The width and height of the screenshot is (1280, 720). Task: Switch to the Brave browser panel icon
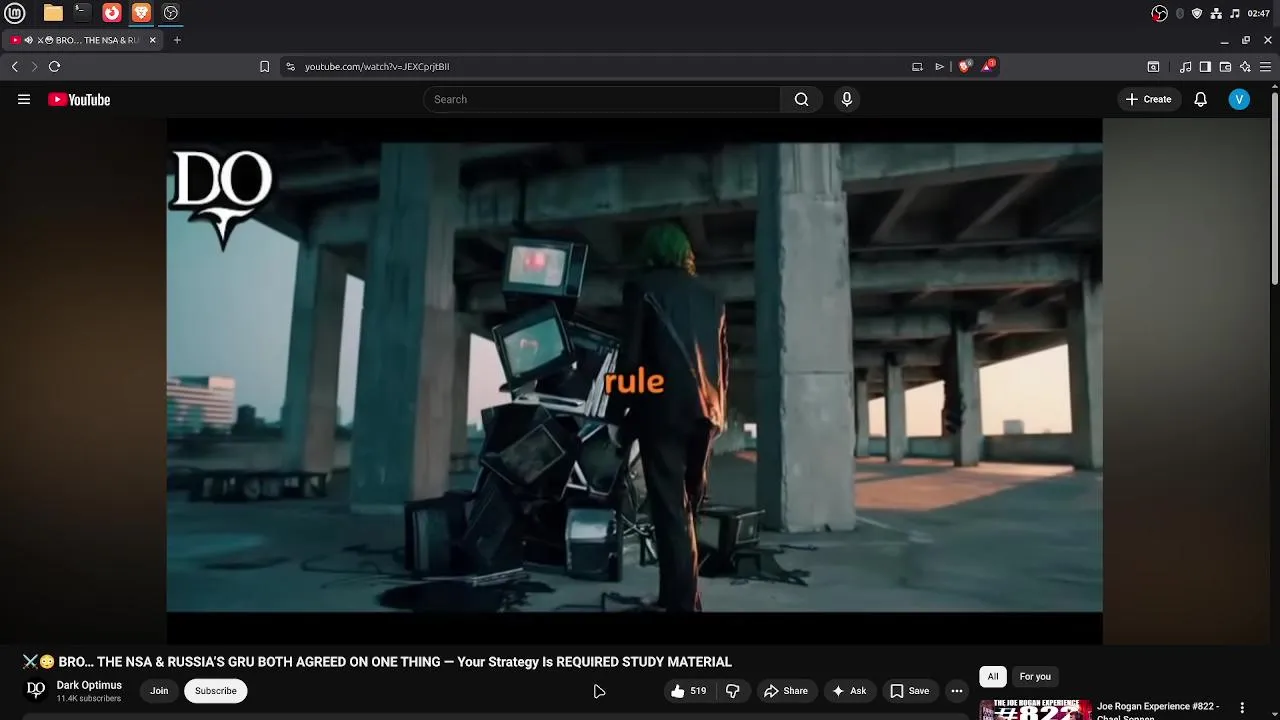[141, 13]
